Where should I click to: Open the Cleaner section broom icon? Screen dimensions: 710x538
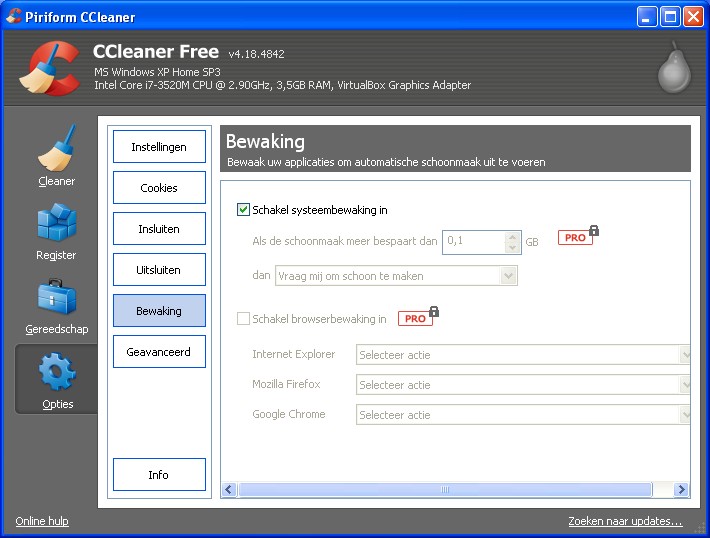(56, 148)
